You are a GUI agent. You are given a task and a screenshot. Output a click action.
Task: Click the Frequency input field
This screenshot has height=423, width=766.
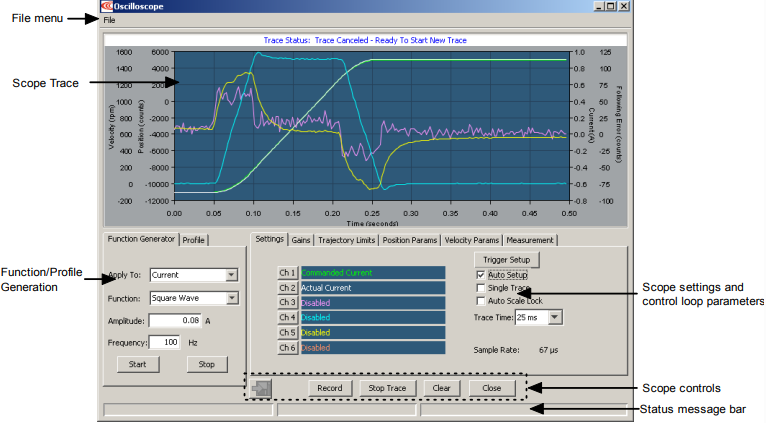point(164,342)
